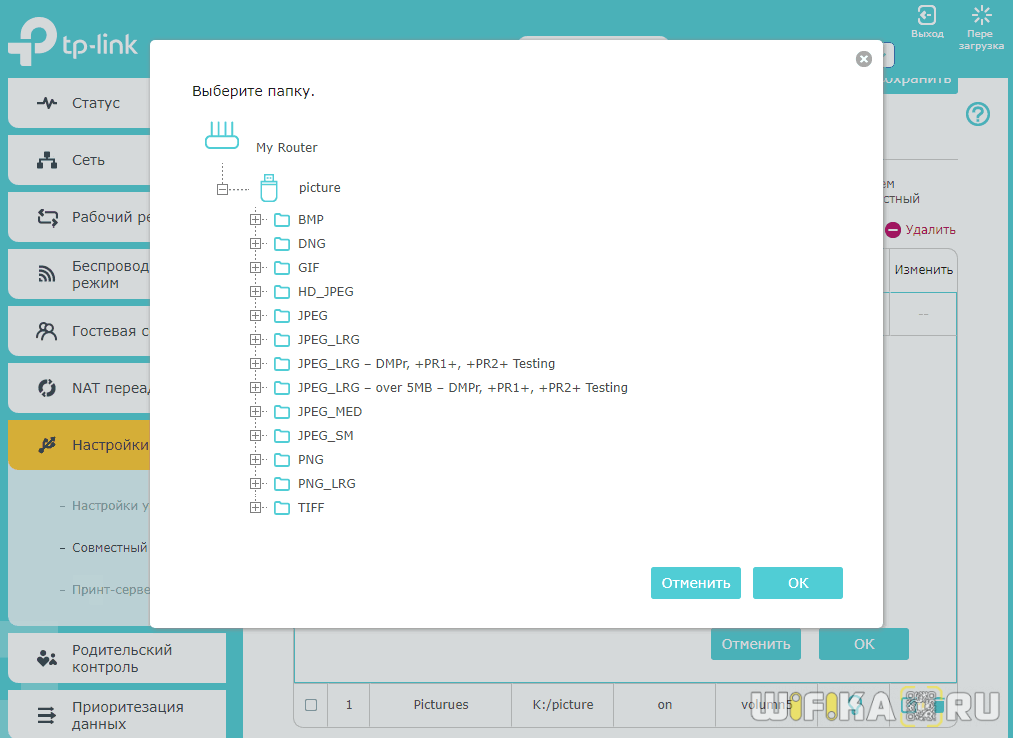Viewport: 1013px width, 738px height.
Task: Select JPEG_LRG – over 5MB folder
Action: point(462,388)
